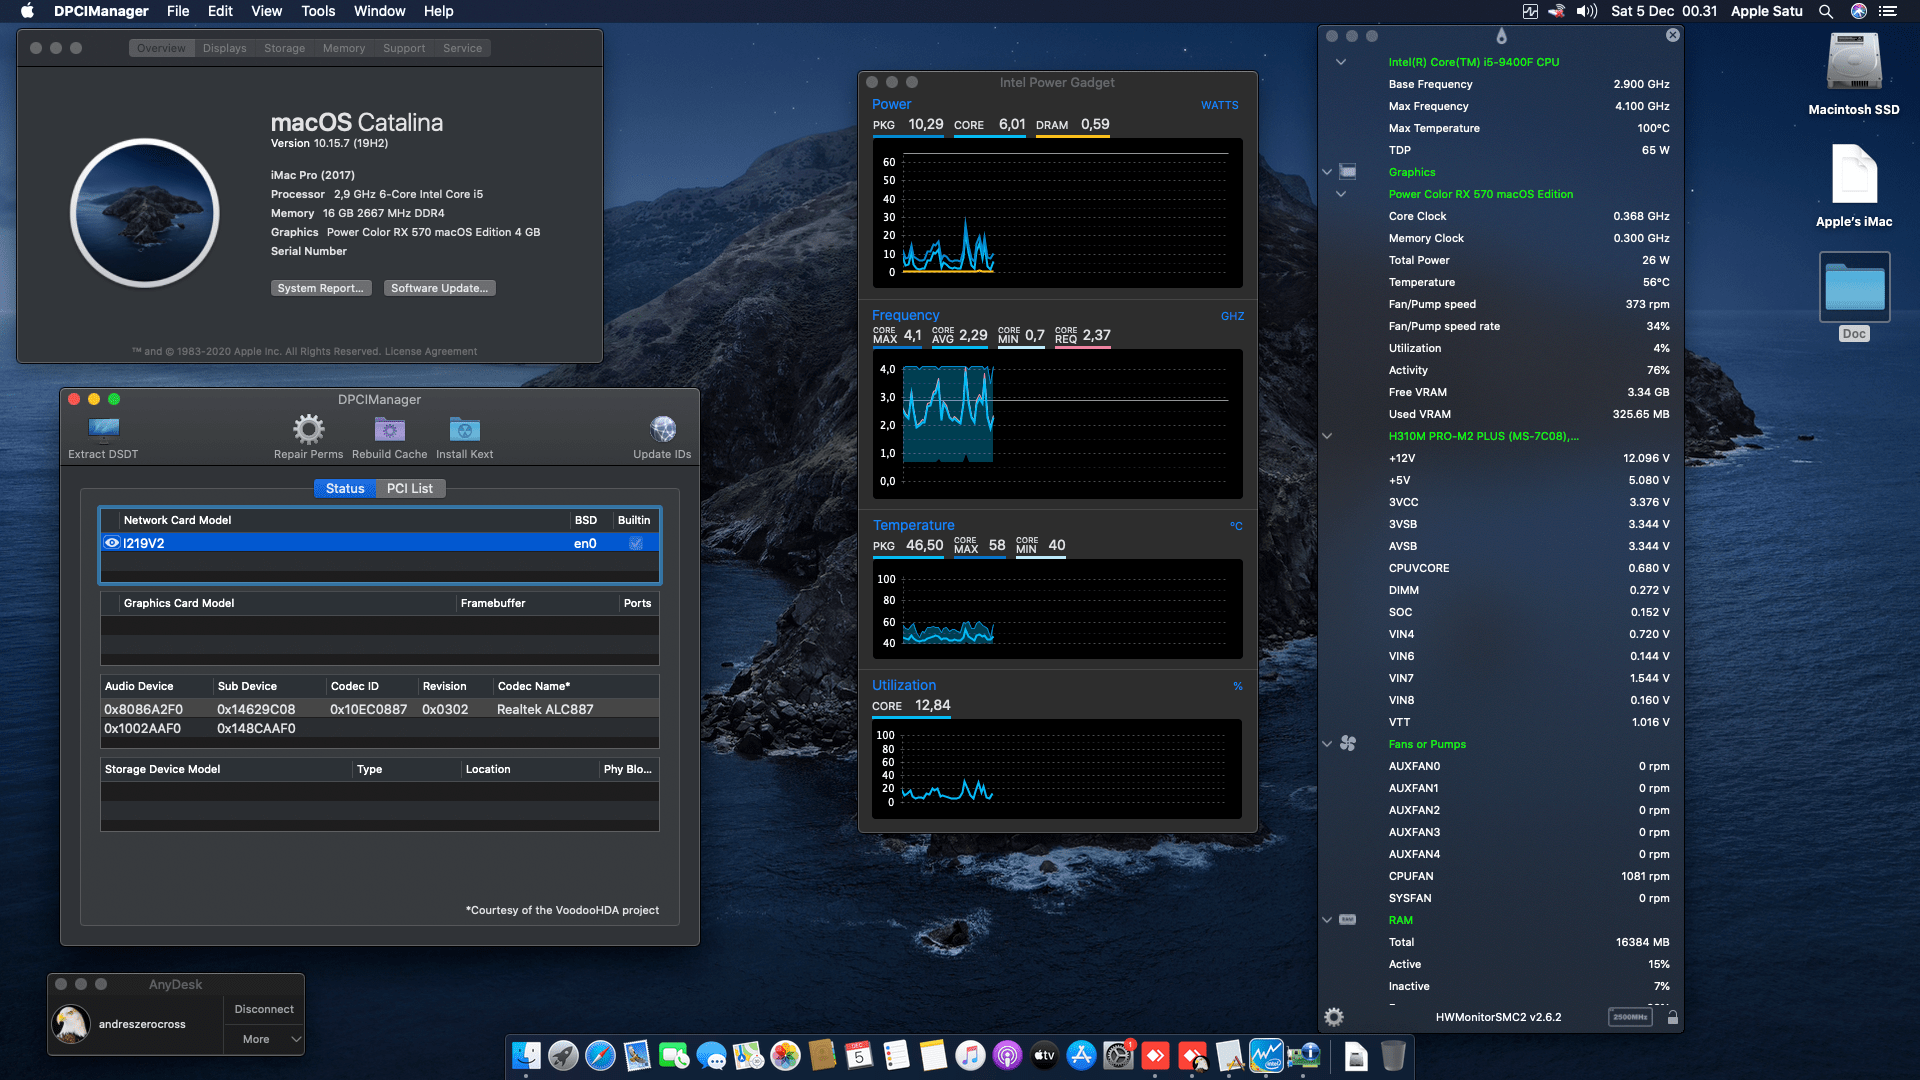Image resolution: width=1920 pixels, height=1080 pixels.
Task: Open the License Agreement link
Action: tap(431, 351)
